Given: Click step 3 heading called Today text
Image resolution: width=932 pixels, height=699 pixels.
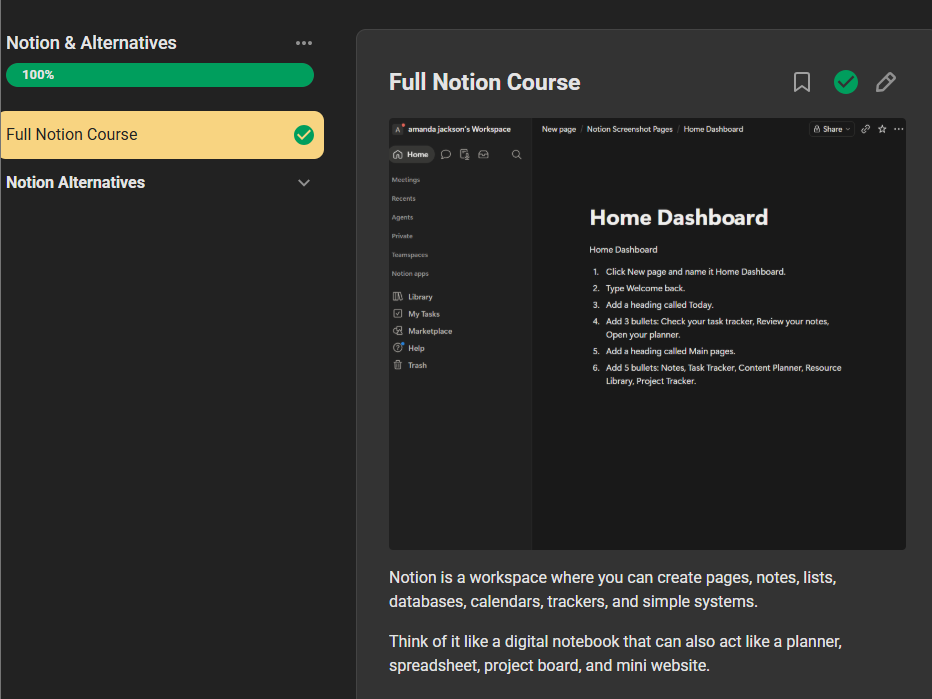Looking at the screenshot, I should tap(660, 305).
